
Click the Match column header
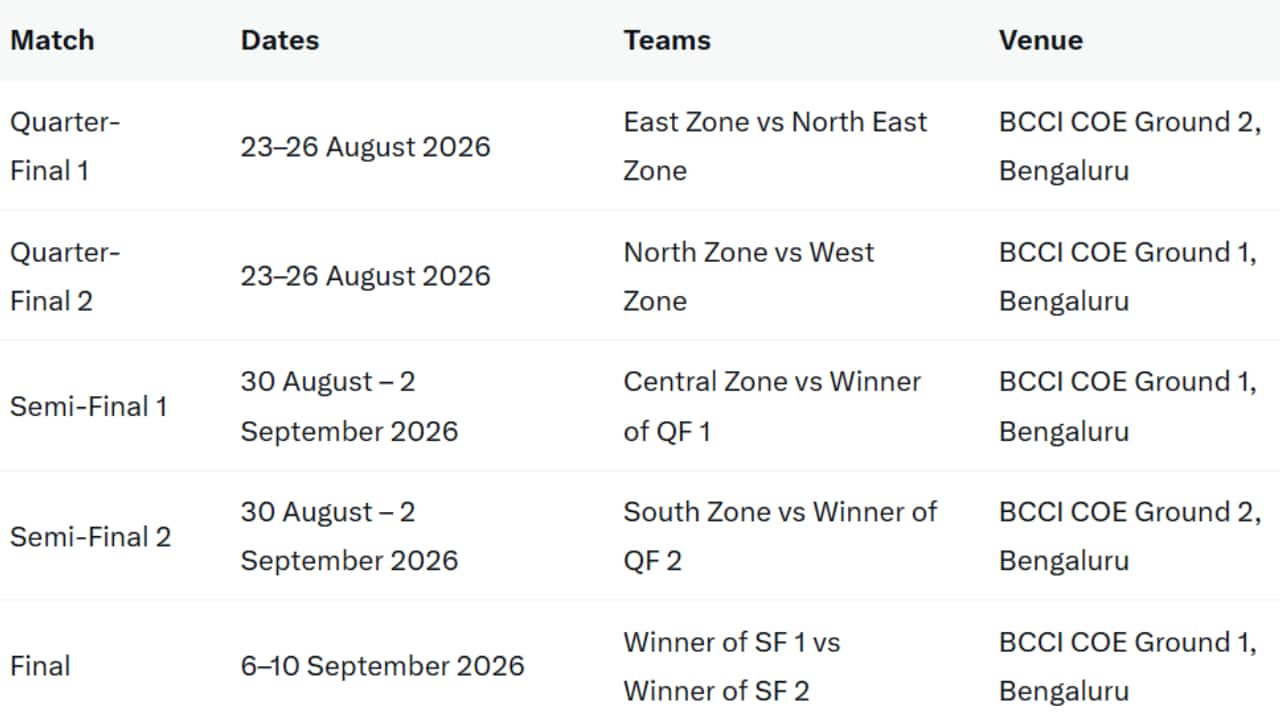click(52, 40)
